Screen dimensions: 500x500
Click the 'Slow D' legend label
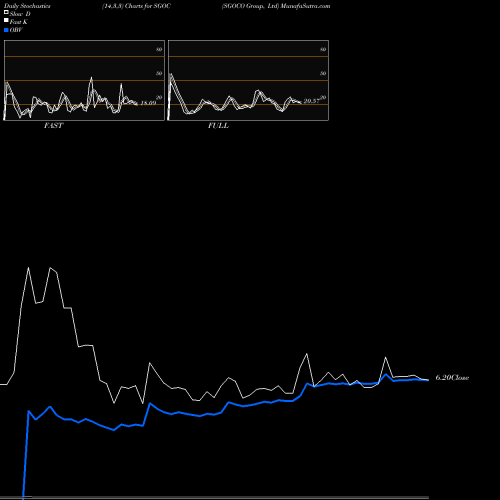[x=20, y=14]
